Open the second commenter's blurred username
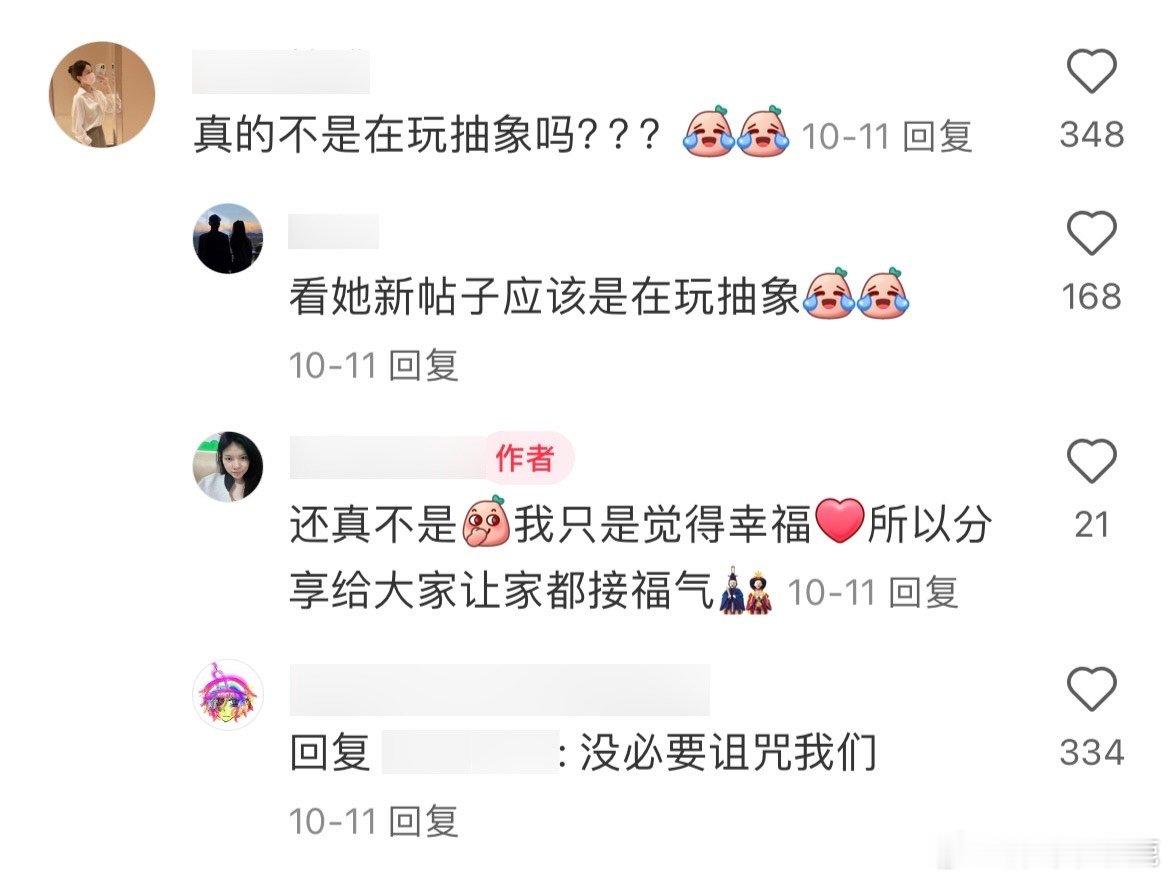1170x880 pixels. coord(334,231)
